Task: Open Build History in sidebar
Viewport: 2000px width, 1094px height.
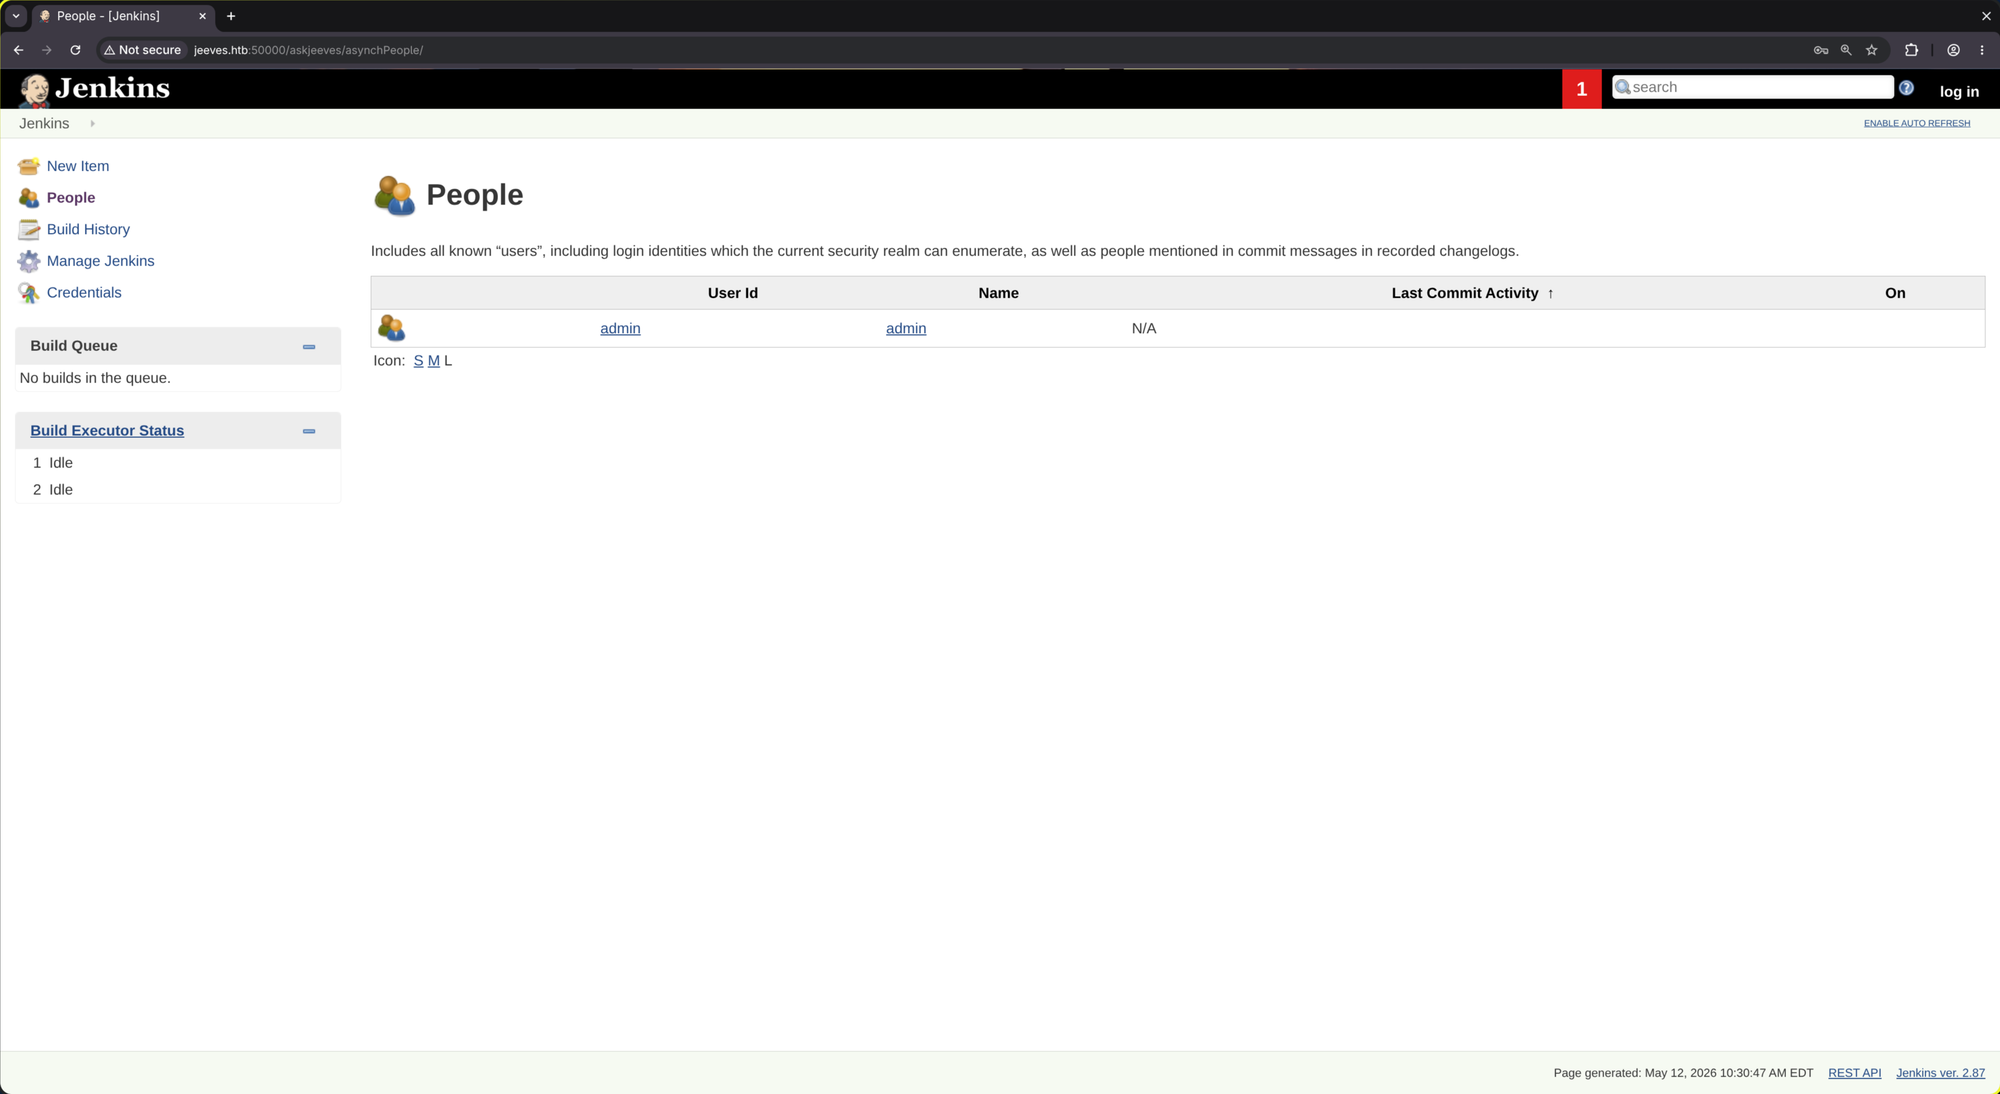Action: point(88,230)
